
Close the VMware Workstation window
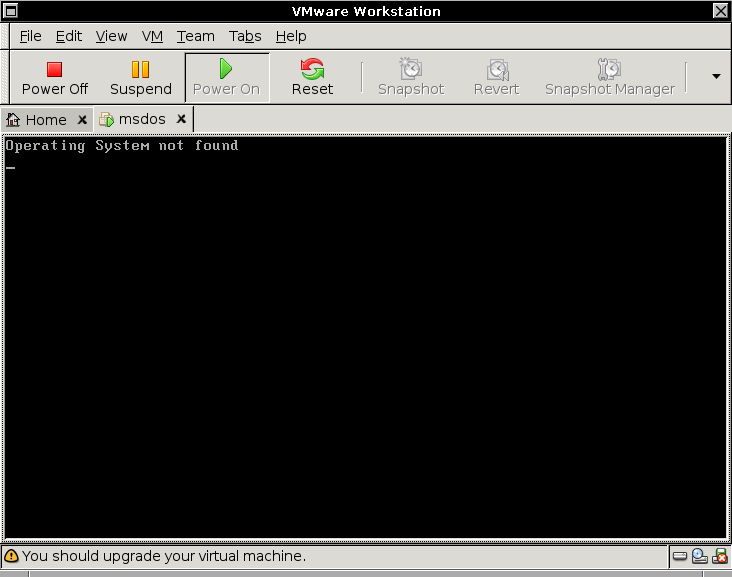click(x=720, y=10)
